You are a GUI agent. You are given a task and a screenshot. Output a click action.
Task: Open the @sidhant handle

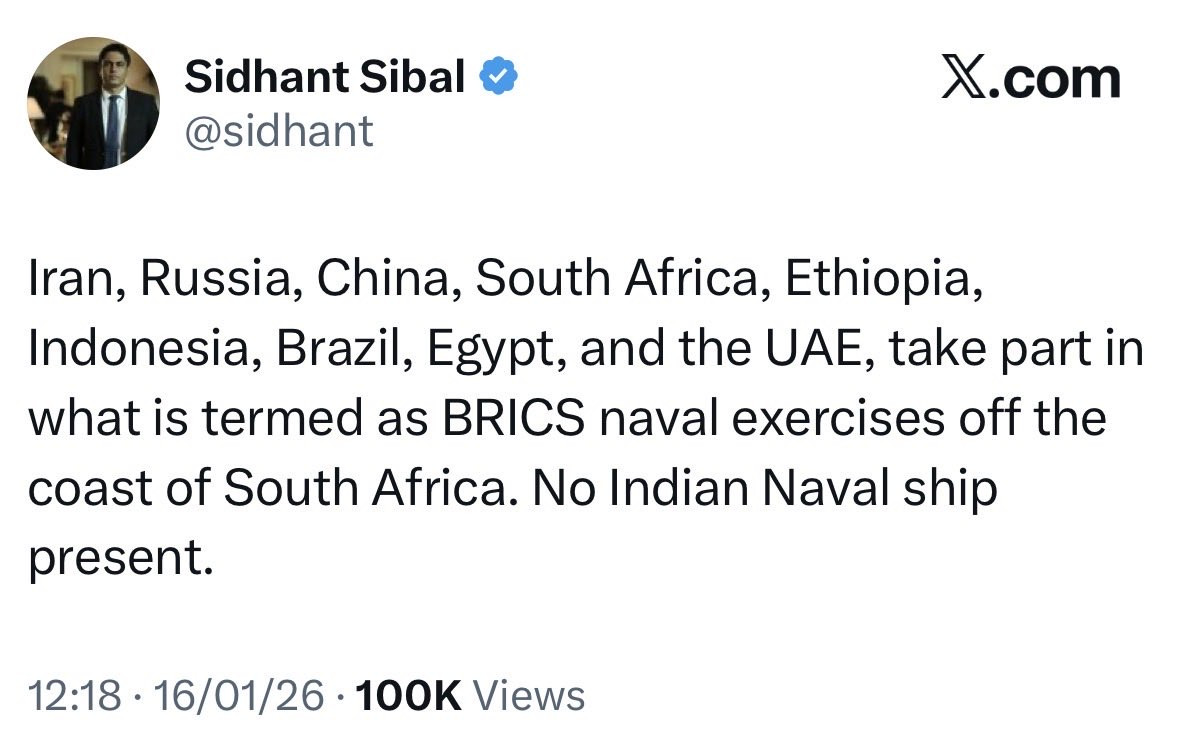279,130
